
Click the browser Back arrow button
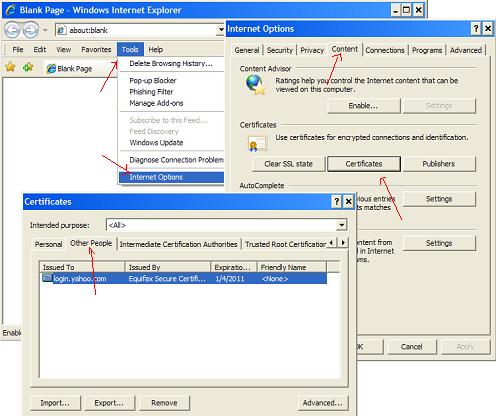12,30
